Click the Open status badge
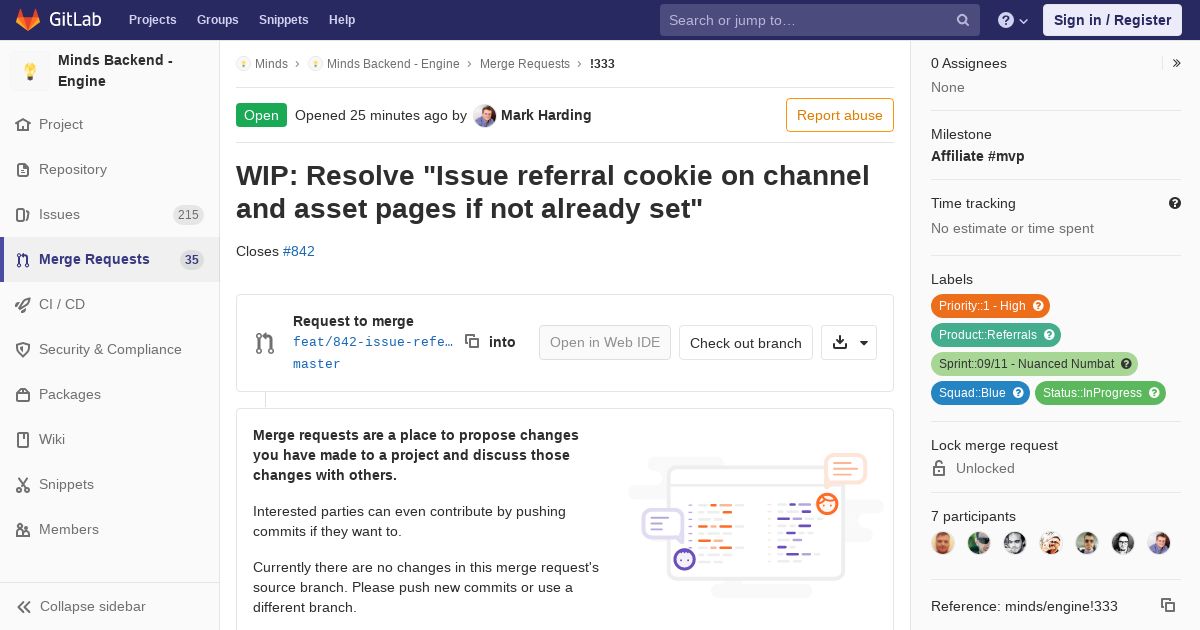 (261, 115)
